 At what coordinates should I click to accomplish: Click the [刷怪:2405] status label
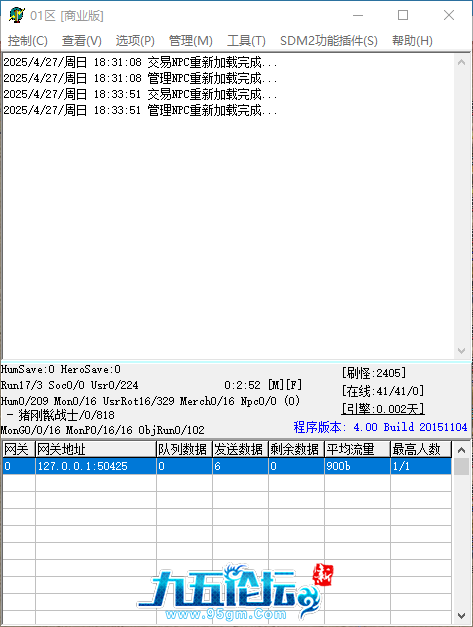[x=374, y=373]
